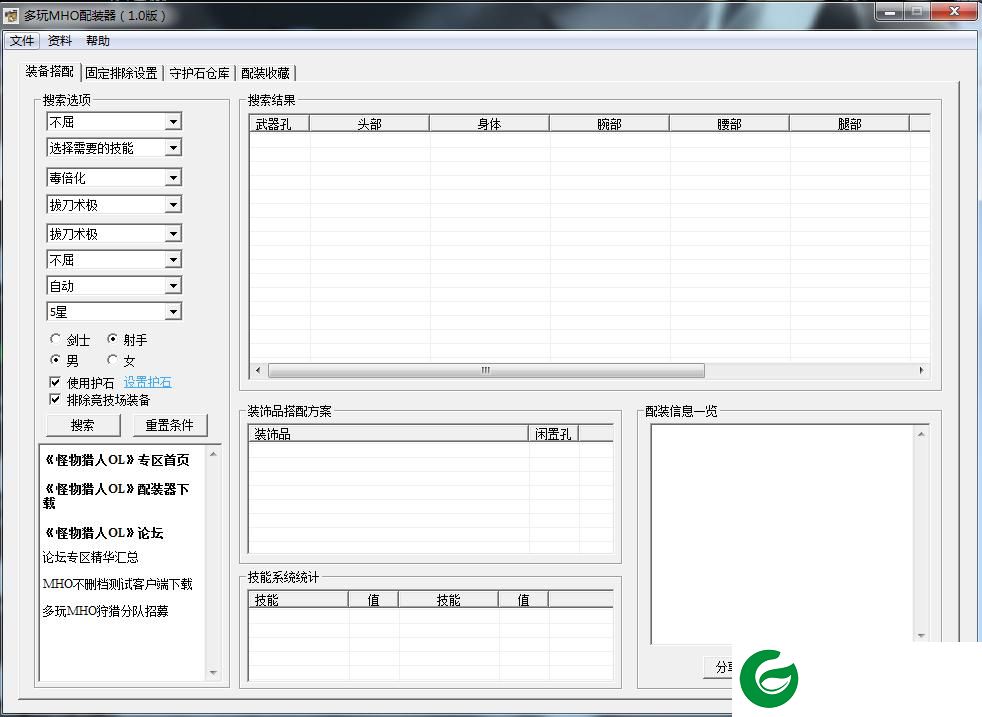This screenshot has height=717, width=982.
Task: Open the 设置护石 link
Action: (147, 382)
